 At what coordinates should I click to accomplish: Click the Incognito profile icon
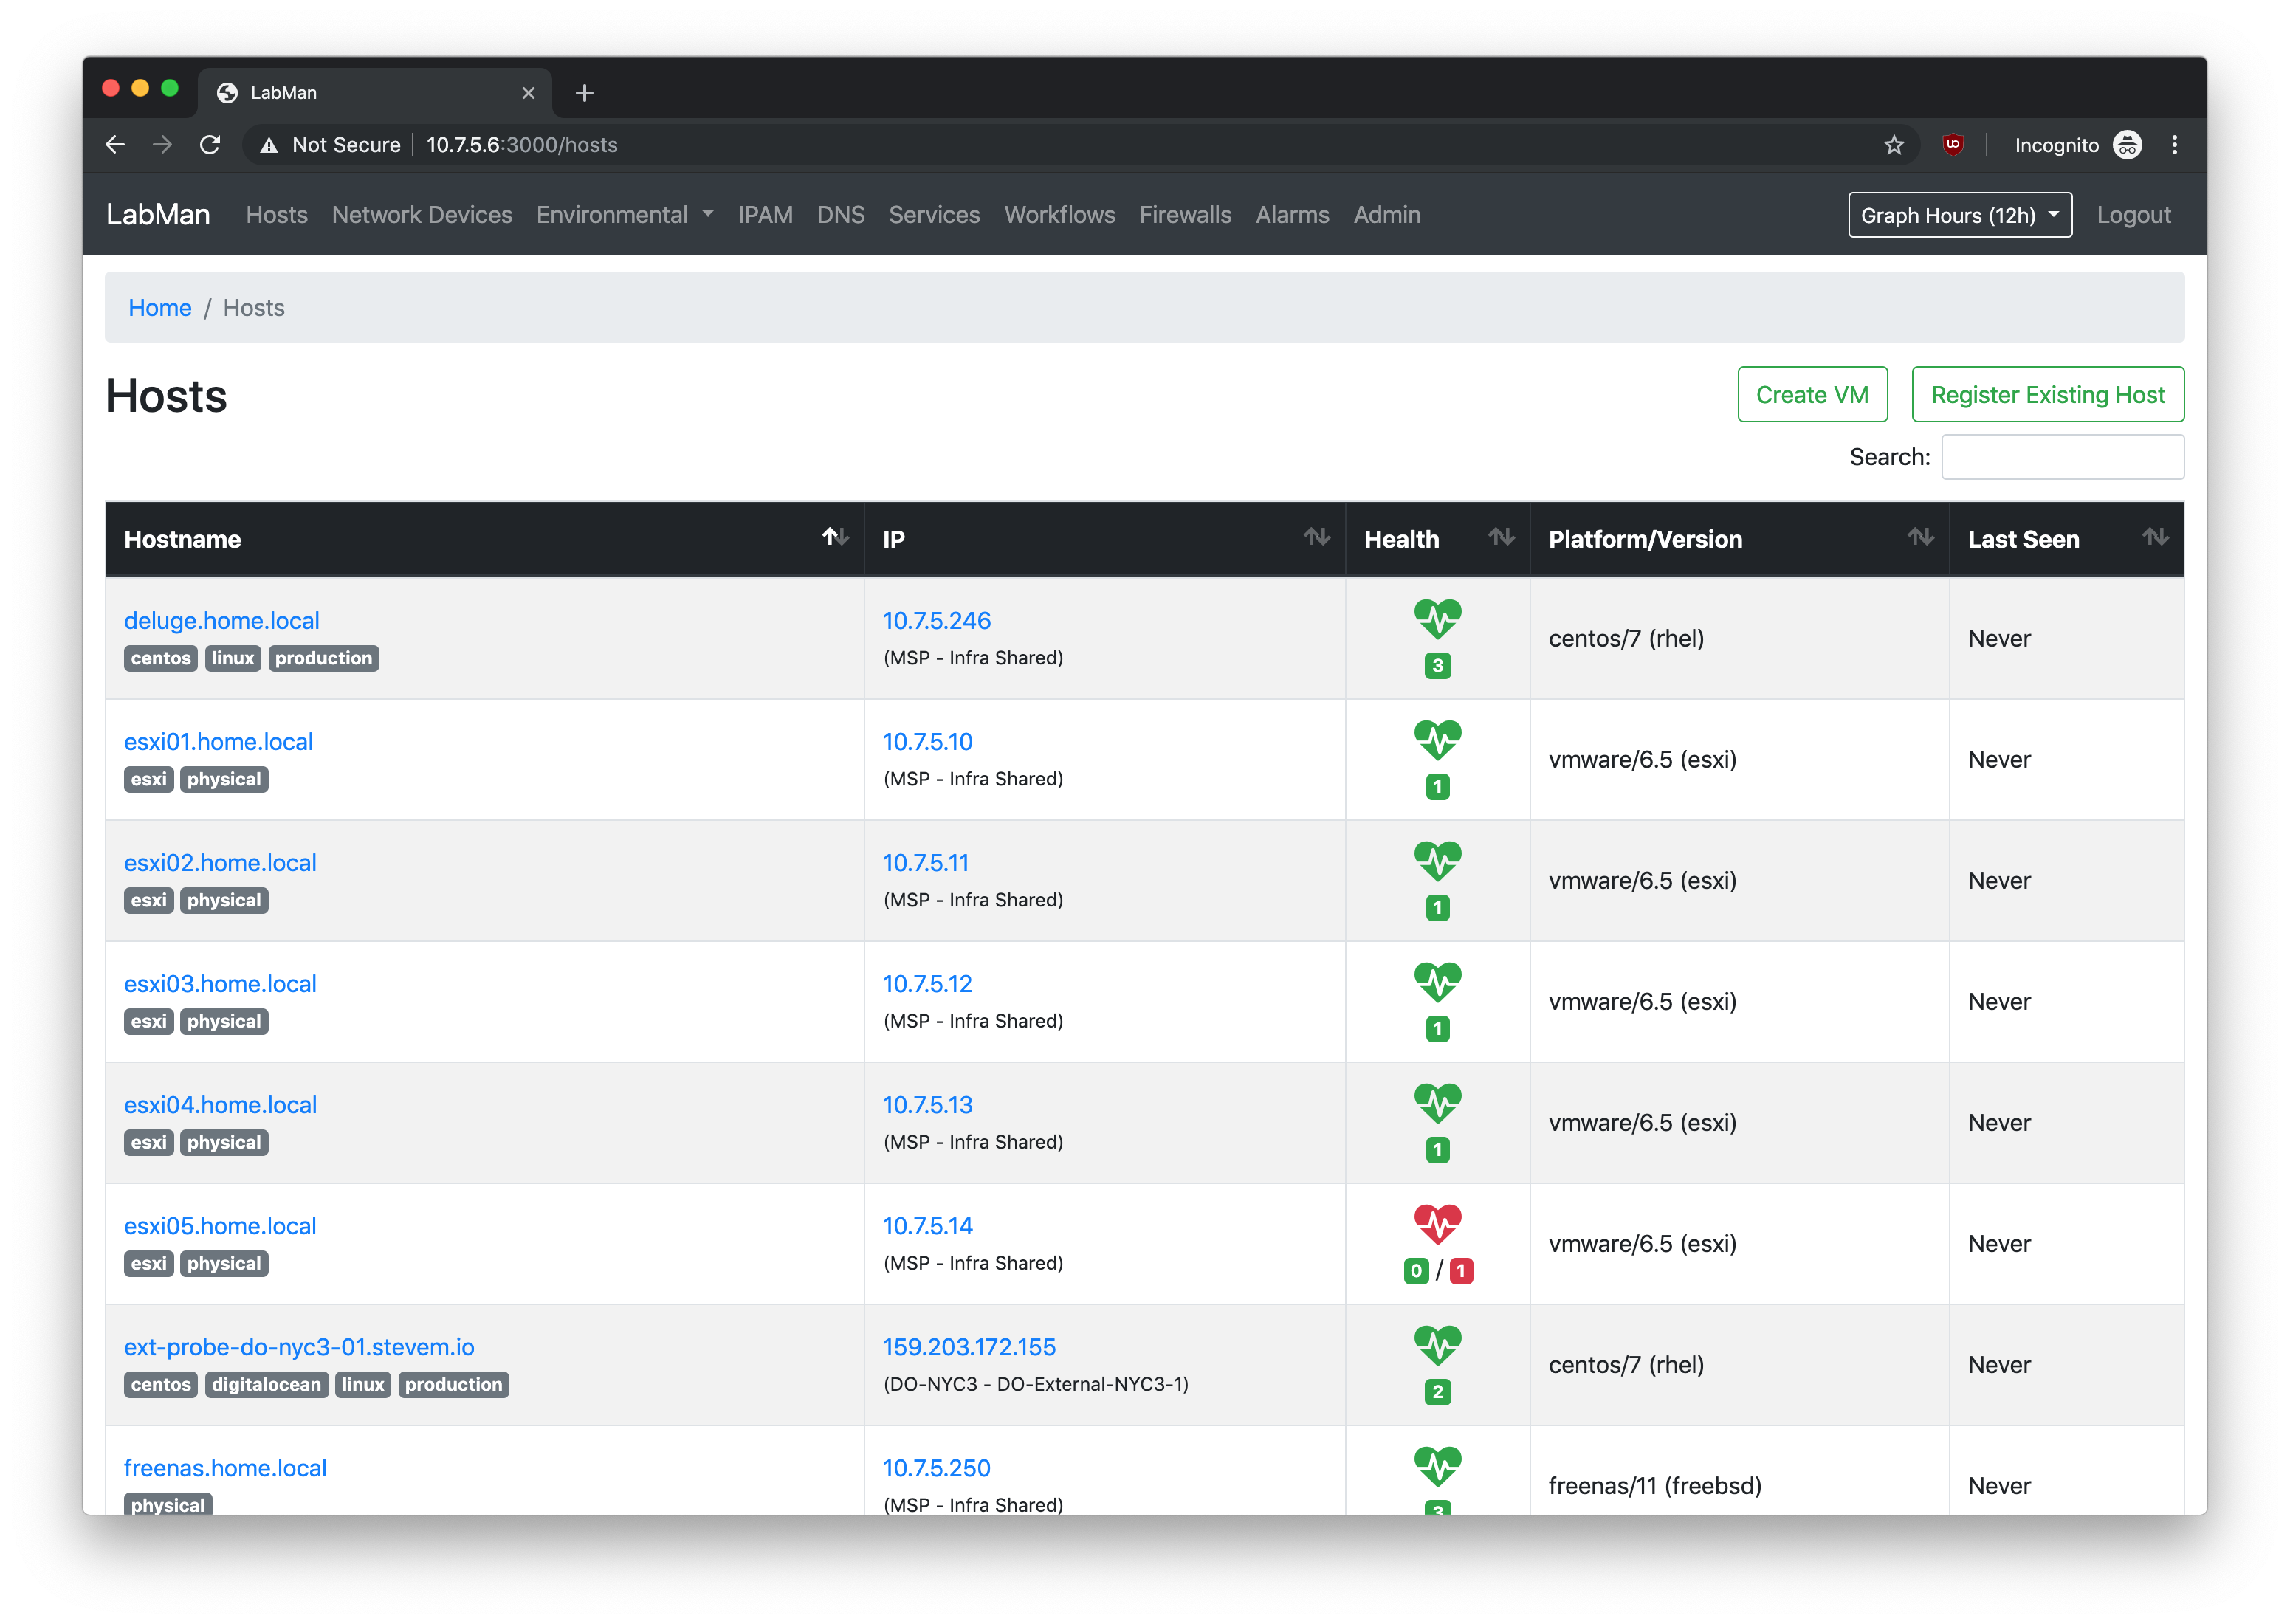[x=2127, y=145]
